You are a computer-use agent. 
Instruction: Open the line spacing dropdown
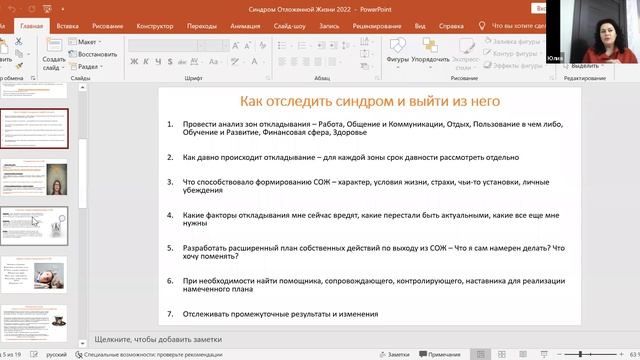click(x=347, y=45)
